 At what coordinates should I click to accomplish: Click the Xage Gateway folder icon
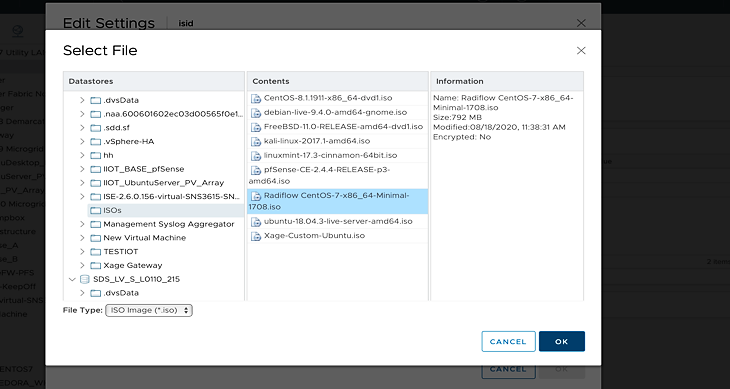pos(95,266)
